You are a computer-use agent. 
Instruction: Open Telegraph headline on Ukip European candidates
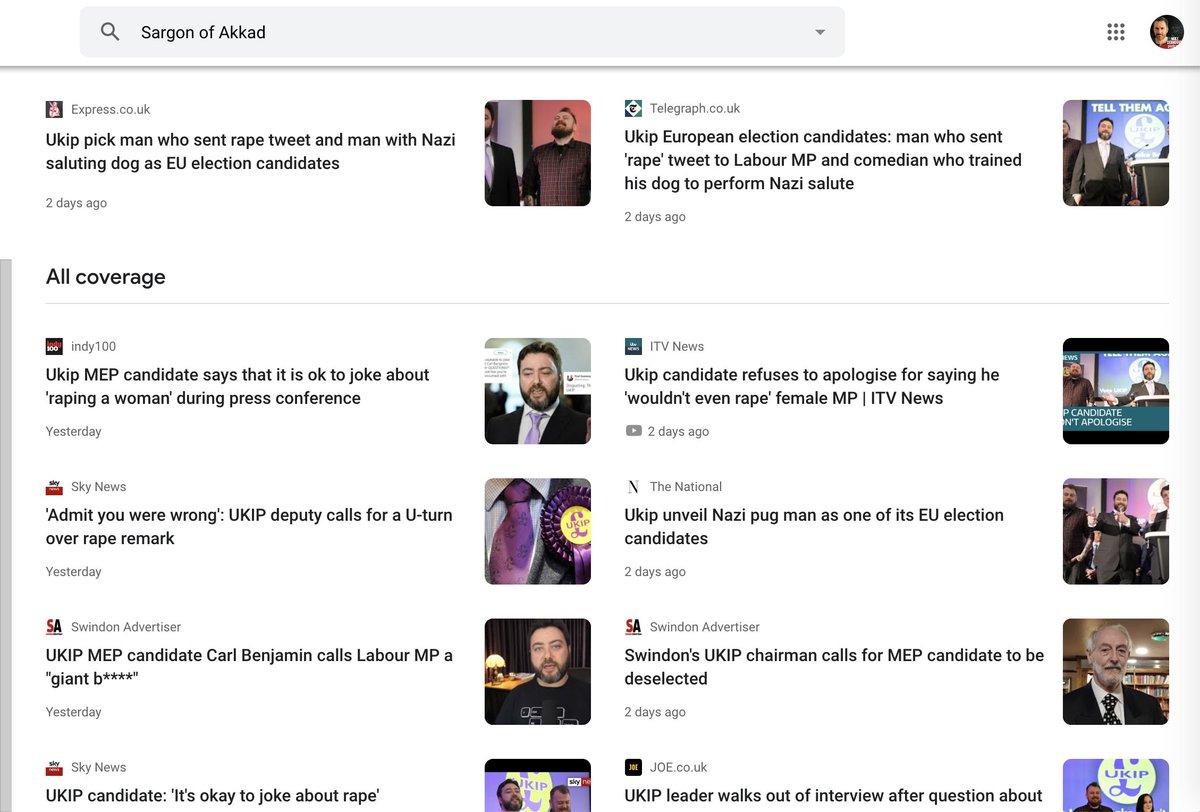(x=823, y=160)
